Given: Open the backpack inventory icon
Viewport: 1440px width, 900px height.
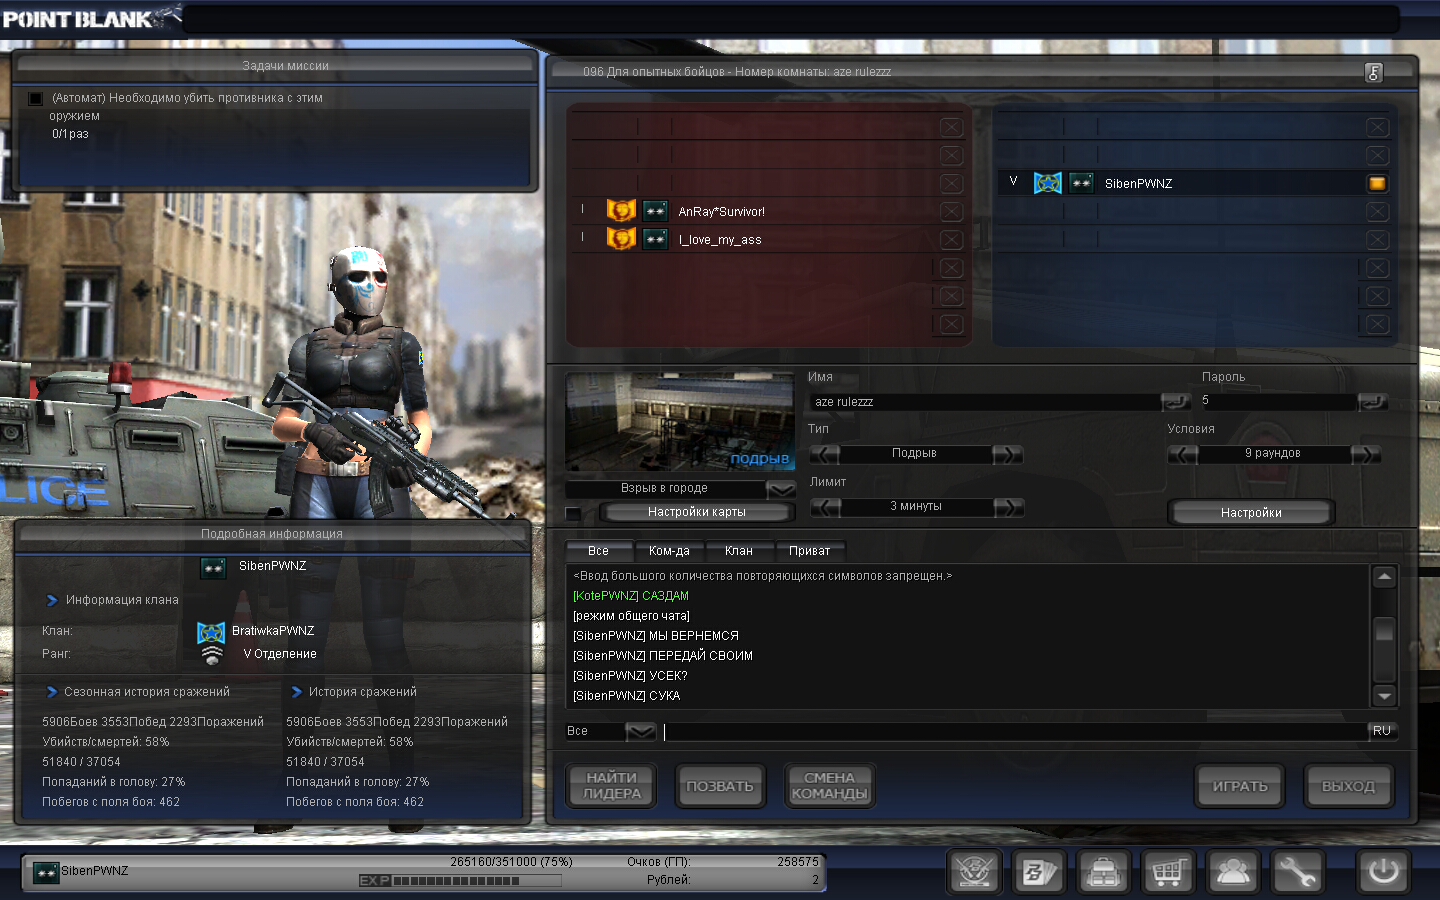Looking at the screenshot, I should click(x=1104, y=872).
